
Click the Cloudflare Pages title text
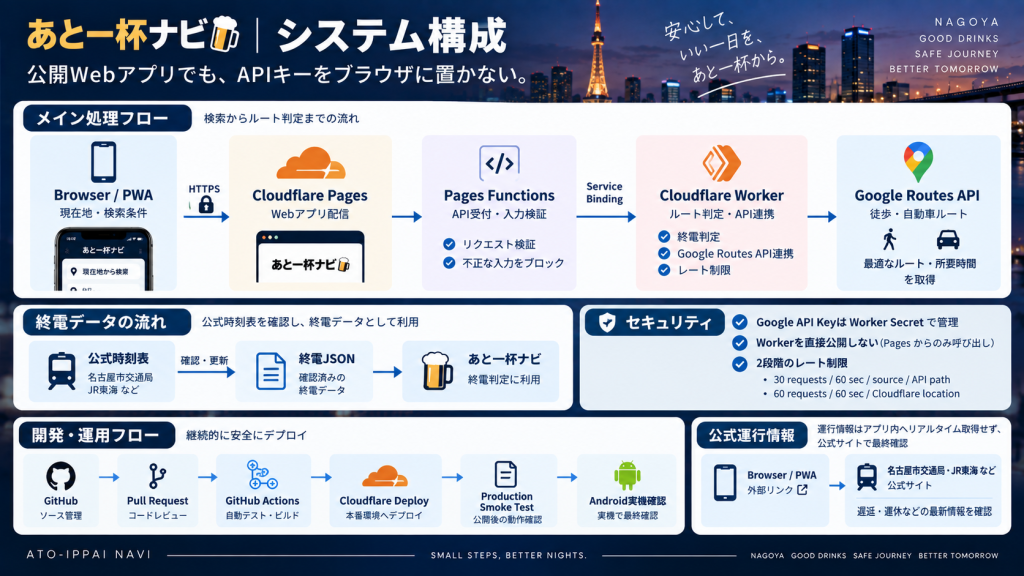point(310,195)
